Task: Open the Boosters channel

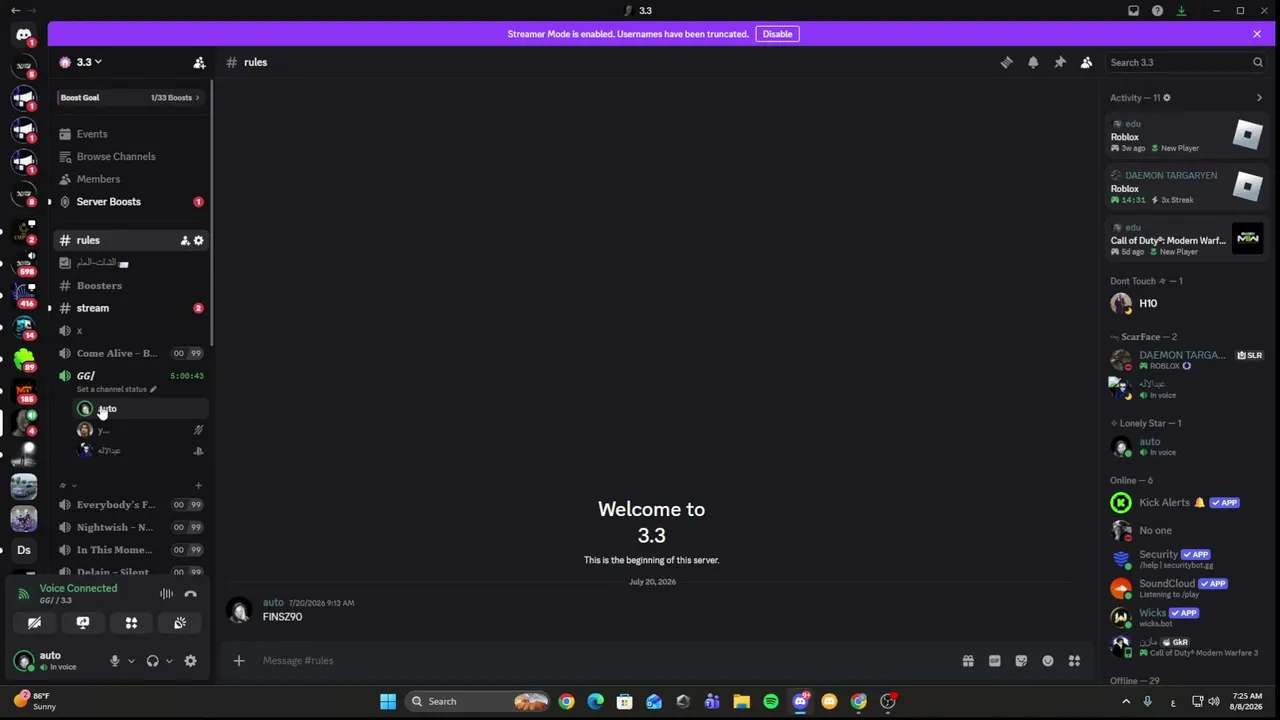Action: [x=130, y=286]
